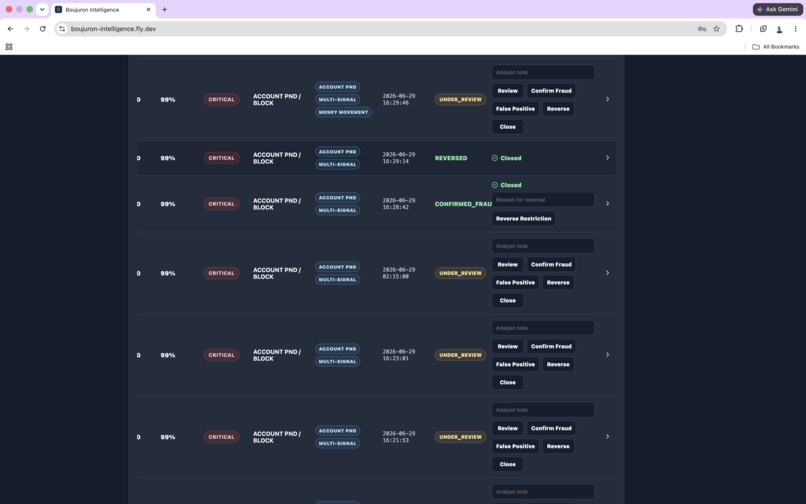Open the browser extensions puzzle icon
This screenshot has width=806, height=504.
pyautogui.click(x=739, y=29)
